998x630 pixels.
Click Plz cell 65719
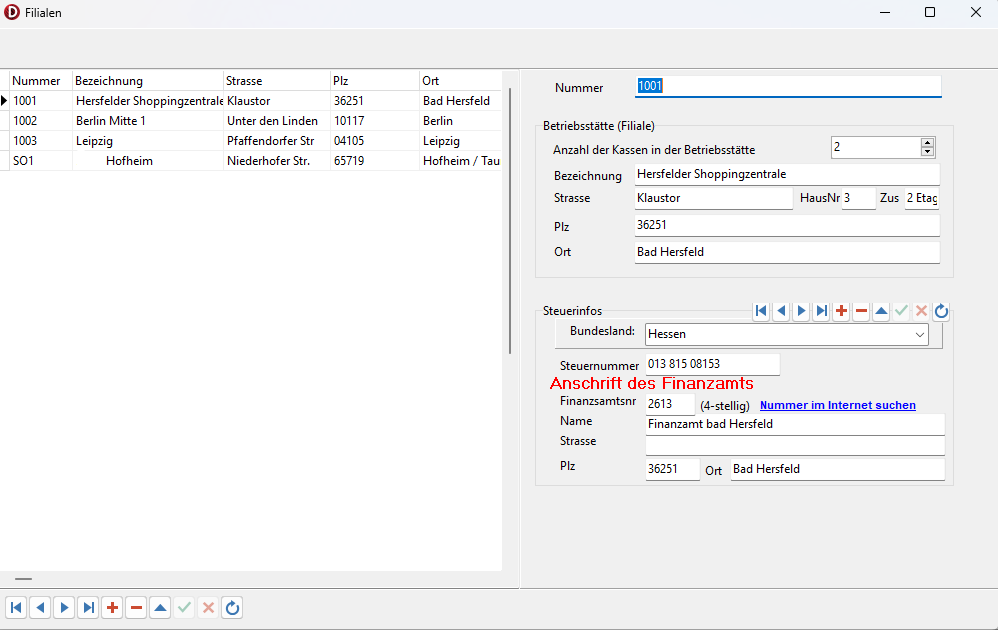[375, 161]
